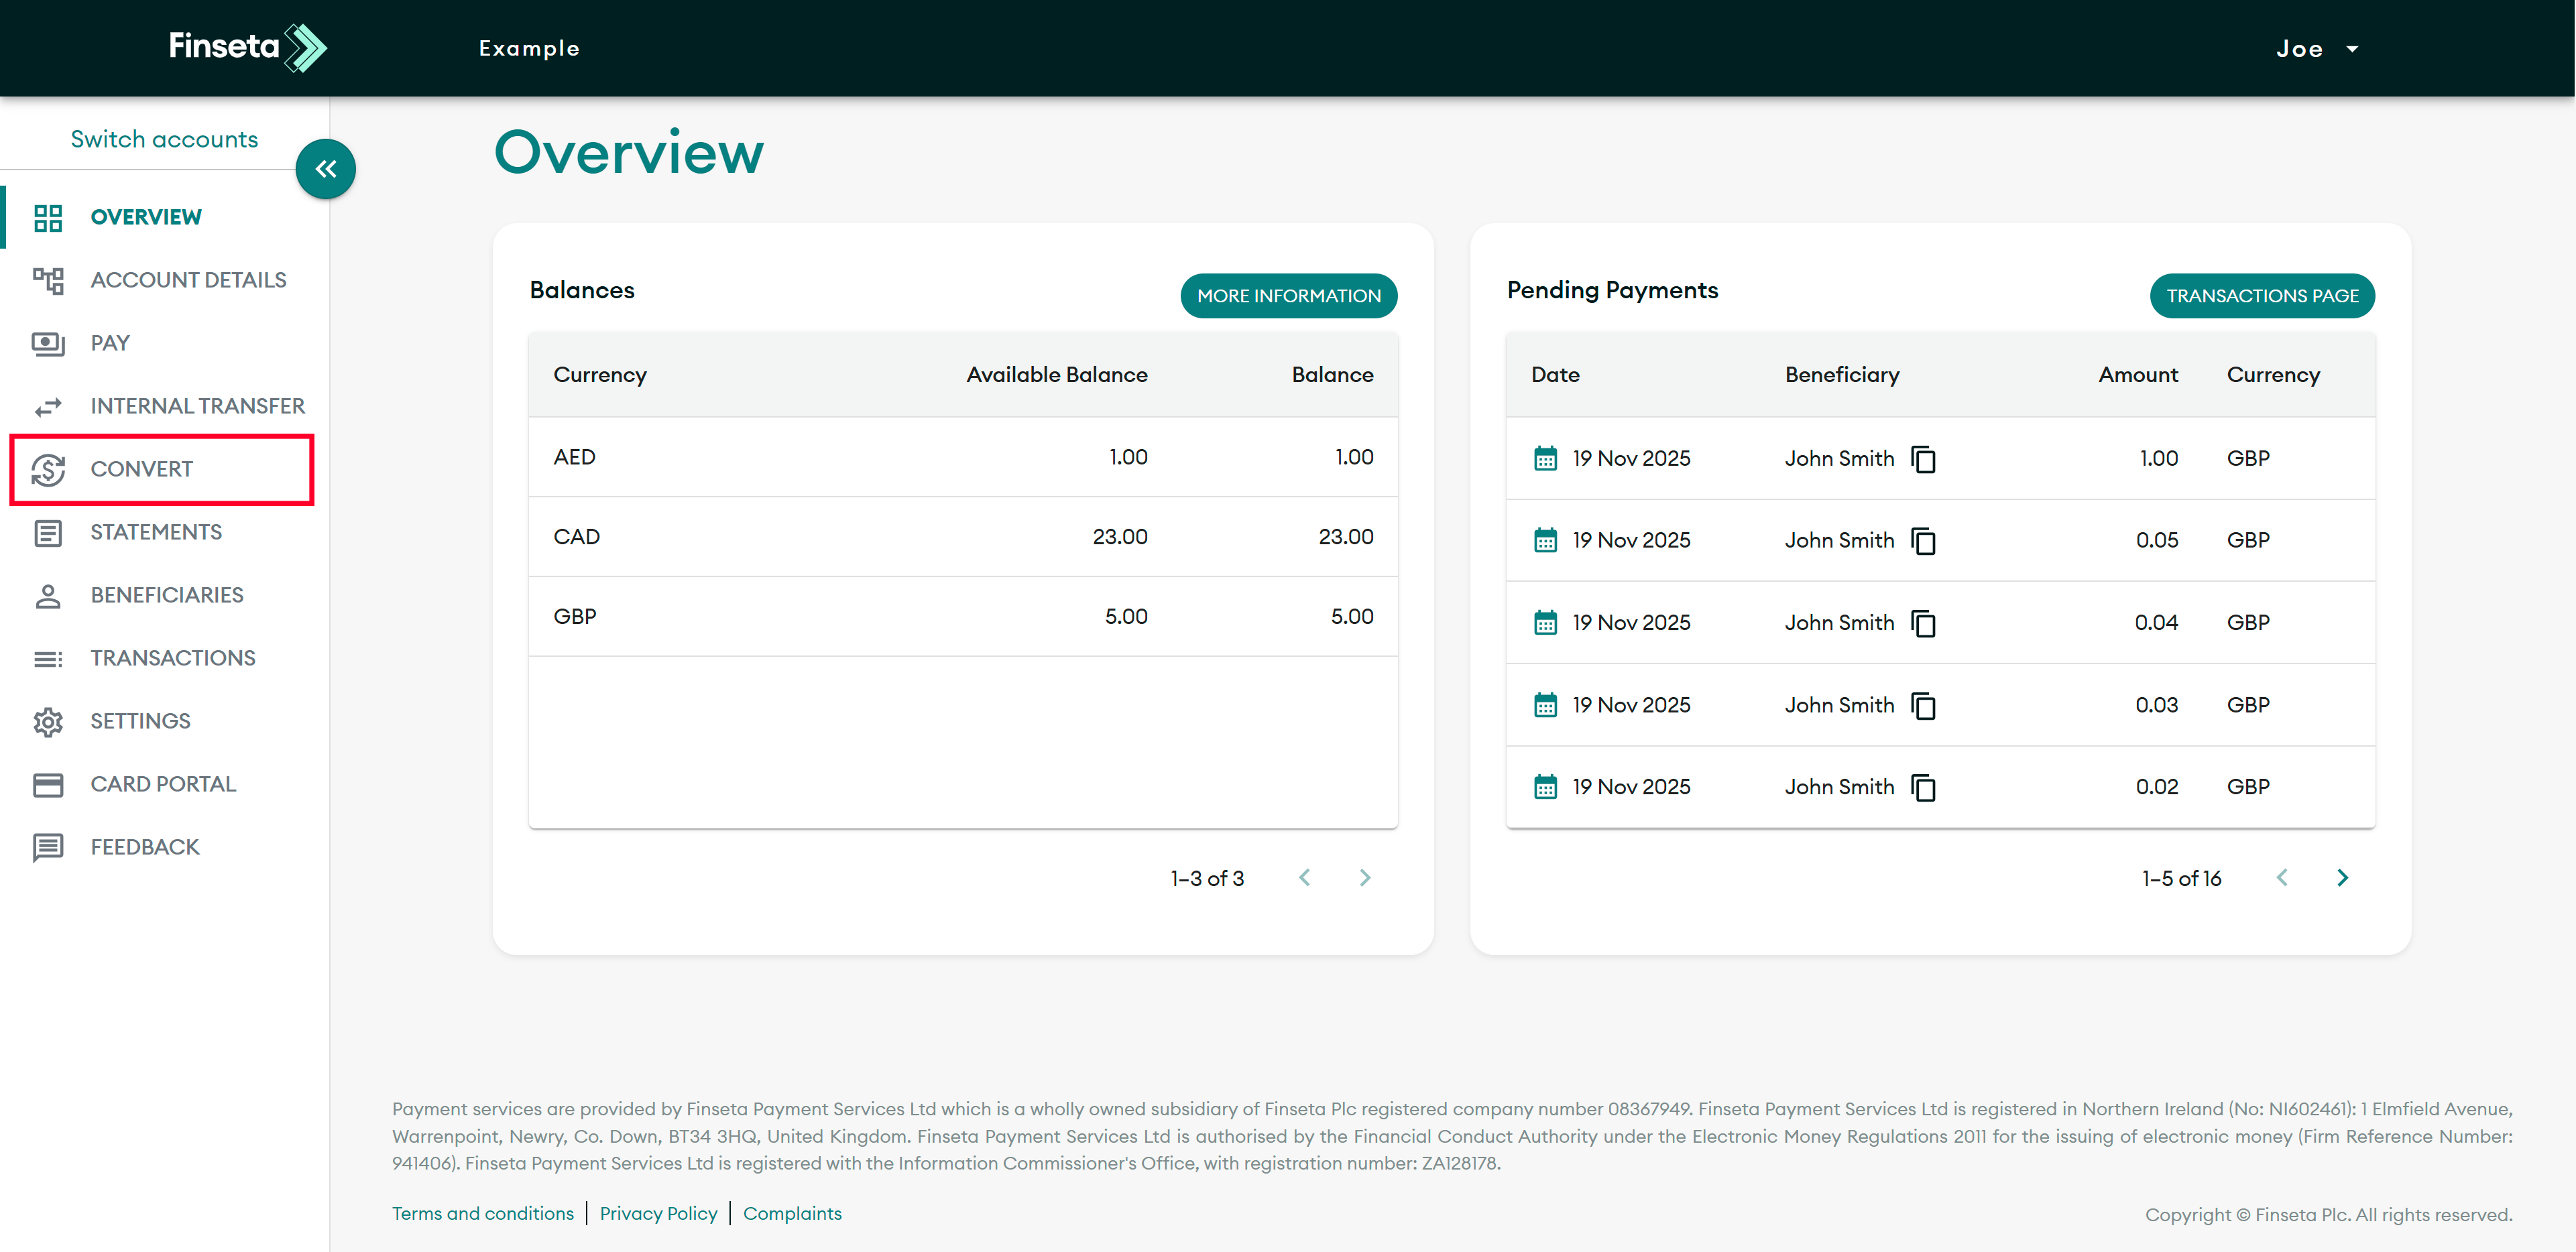Navigate to Internal Transfer
This screenshot has height=1252, width=2576.
tap(197, 406)
